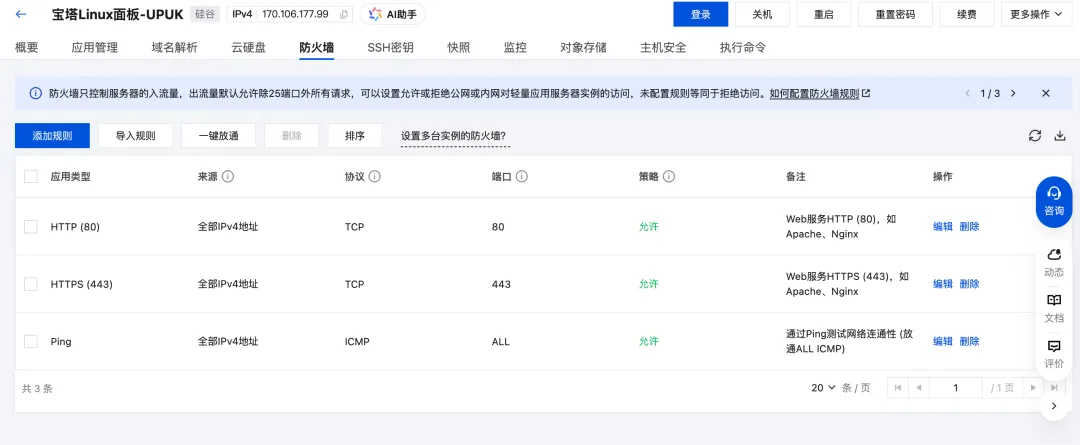Click the page number input field

coord(955,388)
